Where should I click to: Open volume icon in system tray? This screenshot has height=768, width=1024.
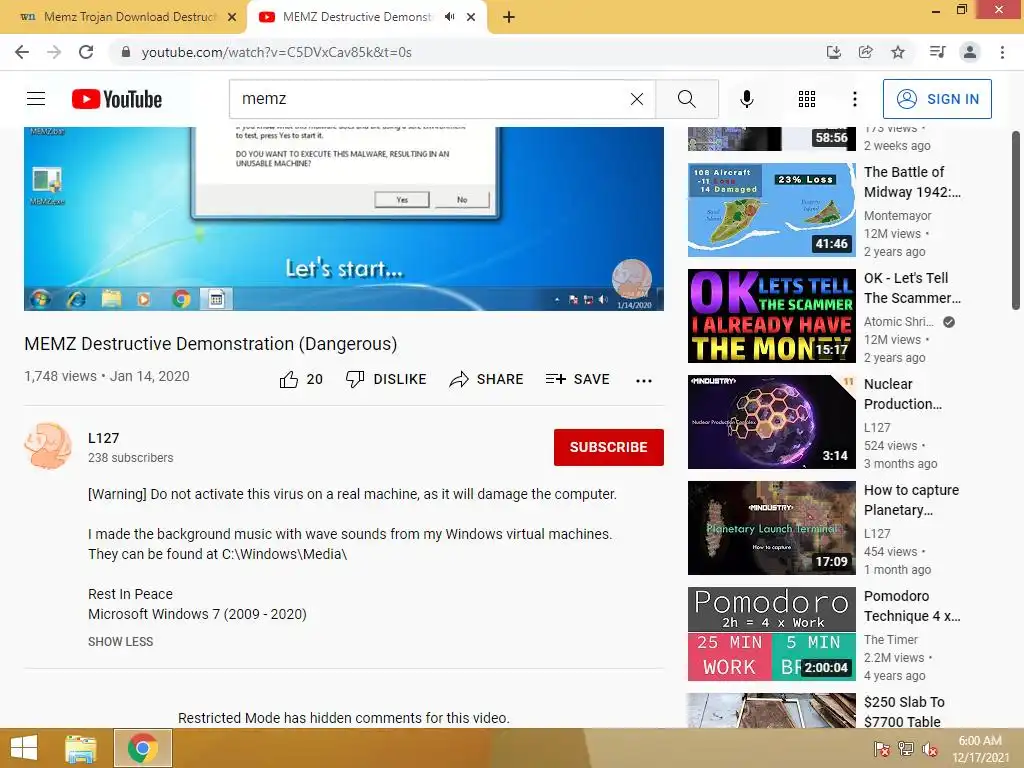929,749
